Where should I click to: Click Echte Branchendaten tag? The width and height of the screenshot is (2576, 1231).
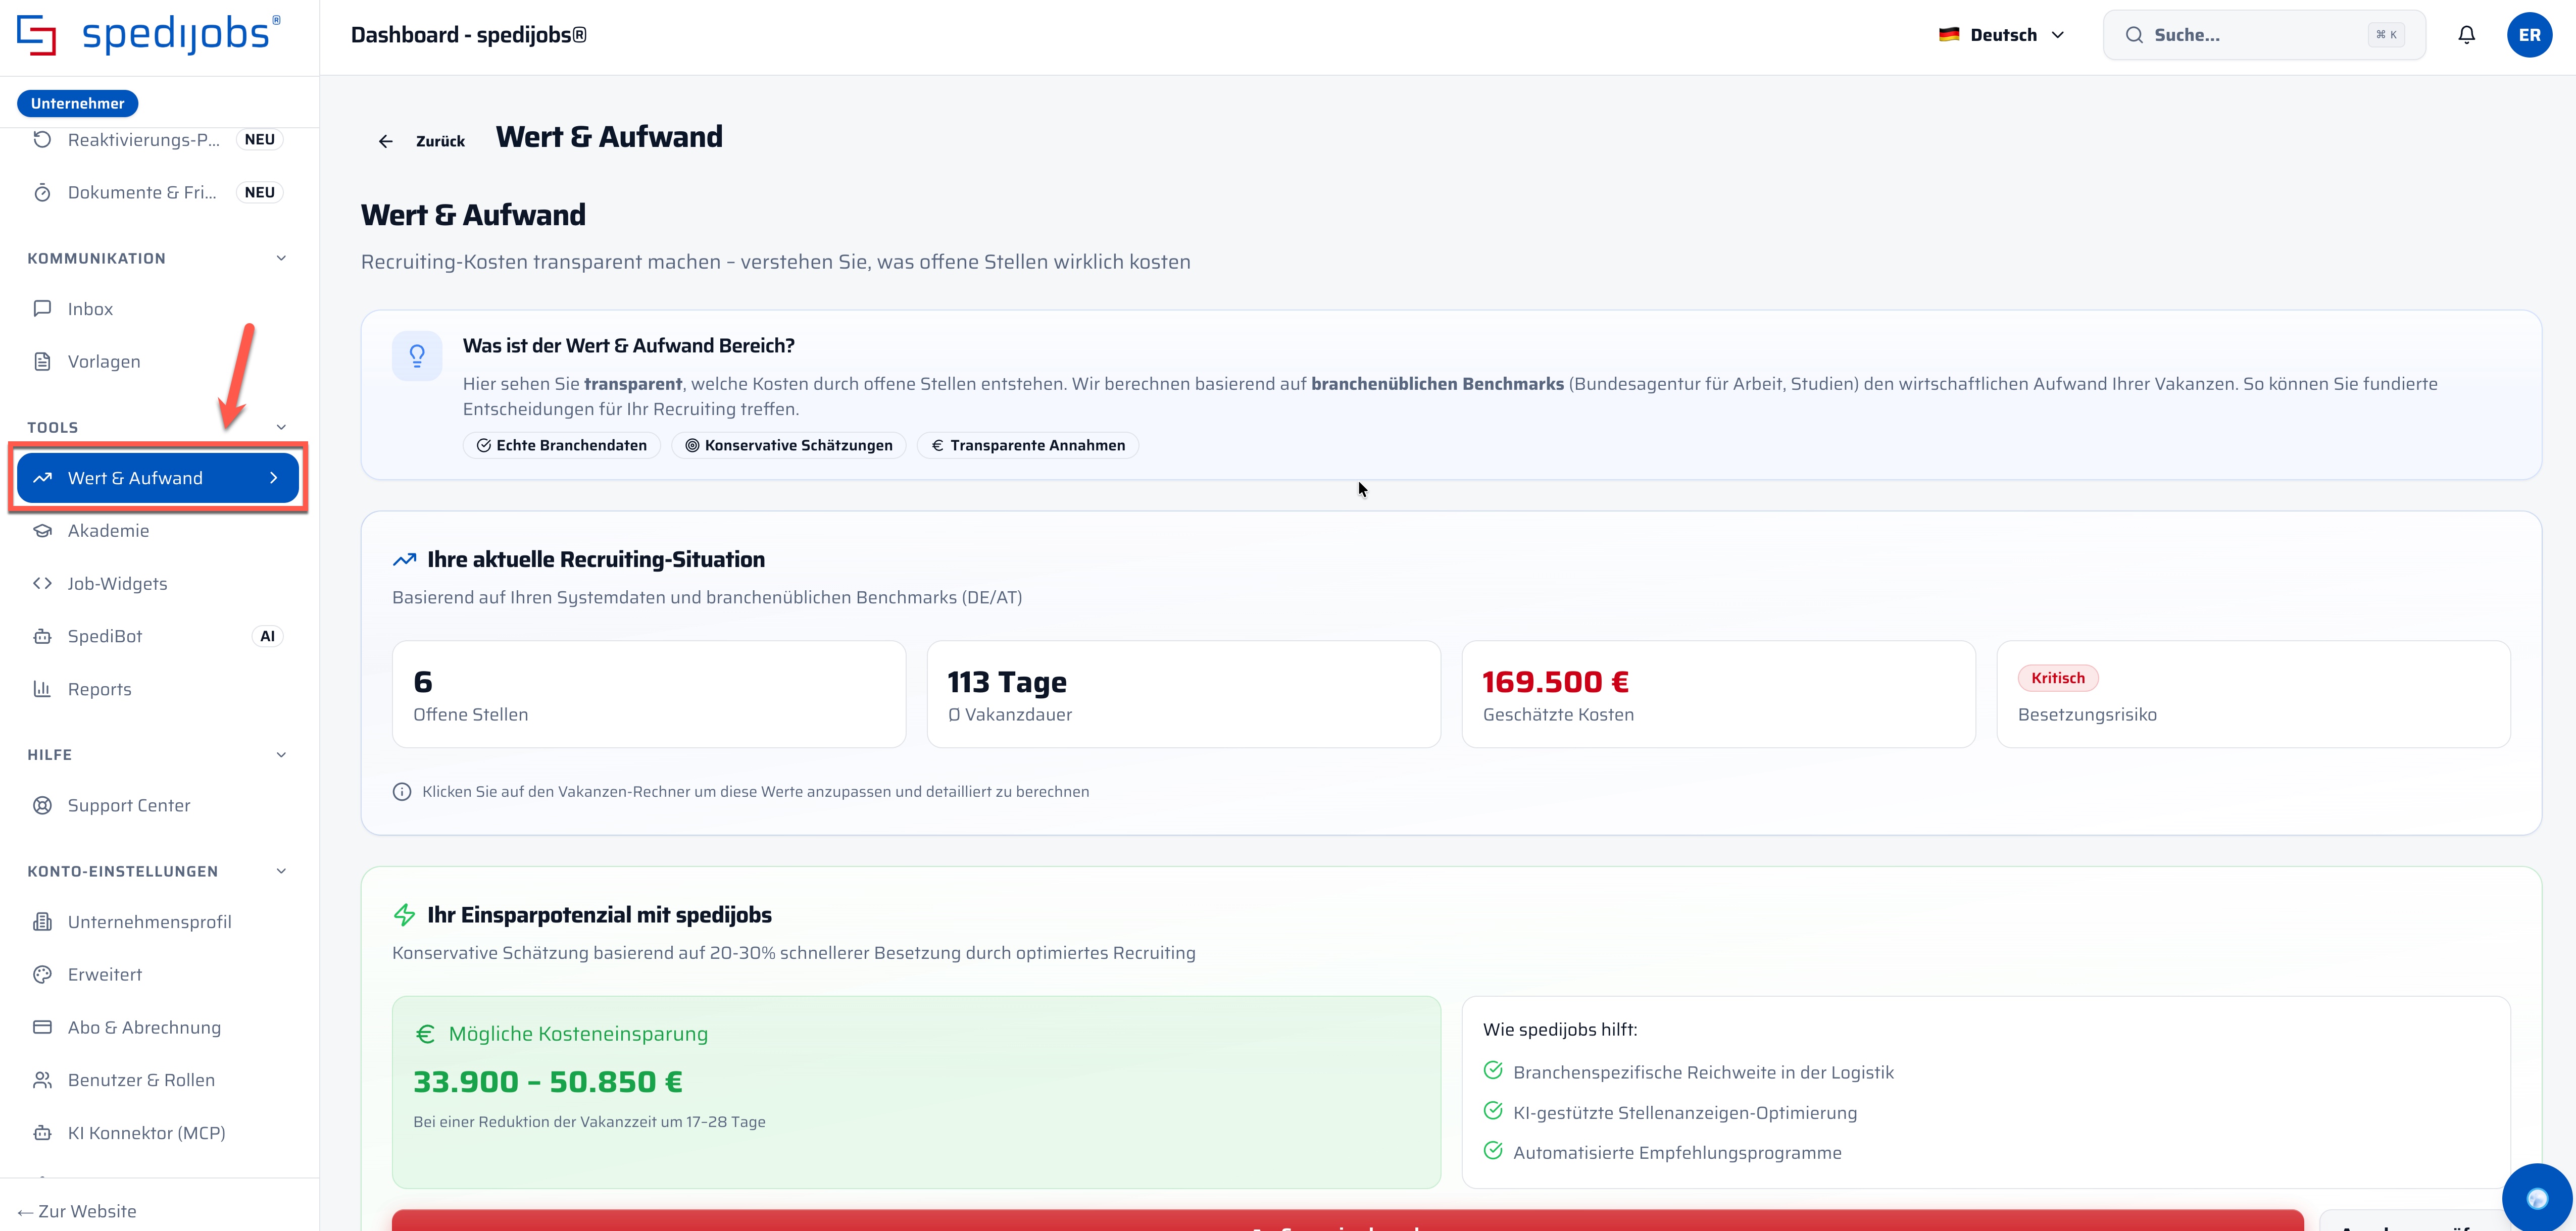click(562, 445)
